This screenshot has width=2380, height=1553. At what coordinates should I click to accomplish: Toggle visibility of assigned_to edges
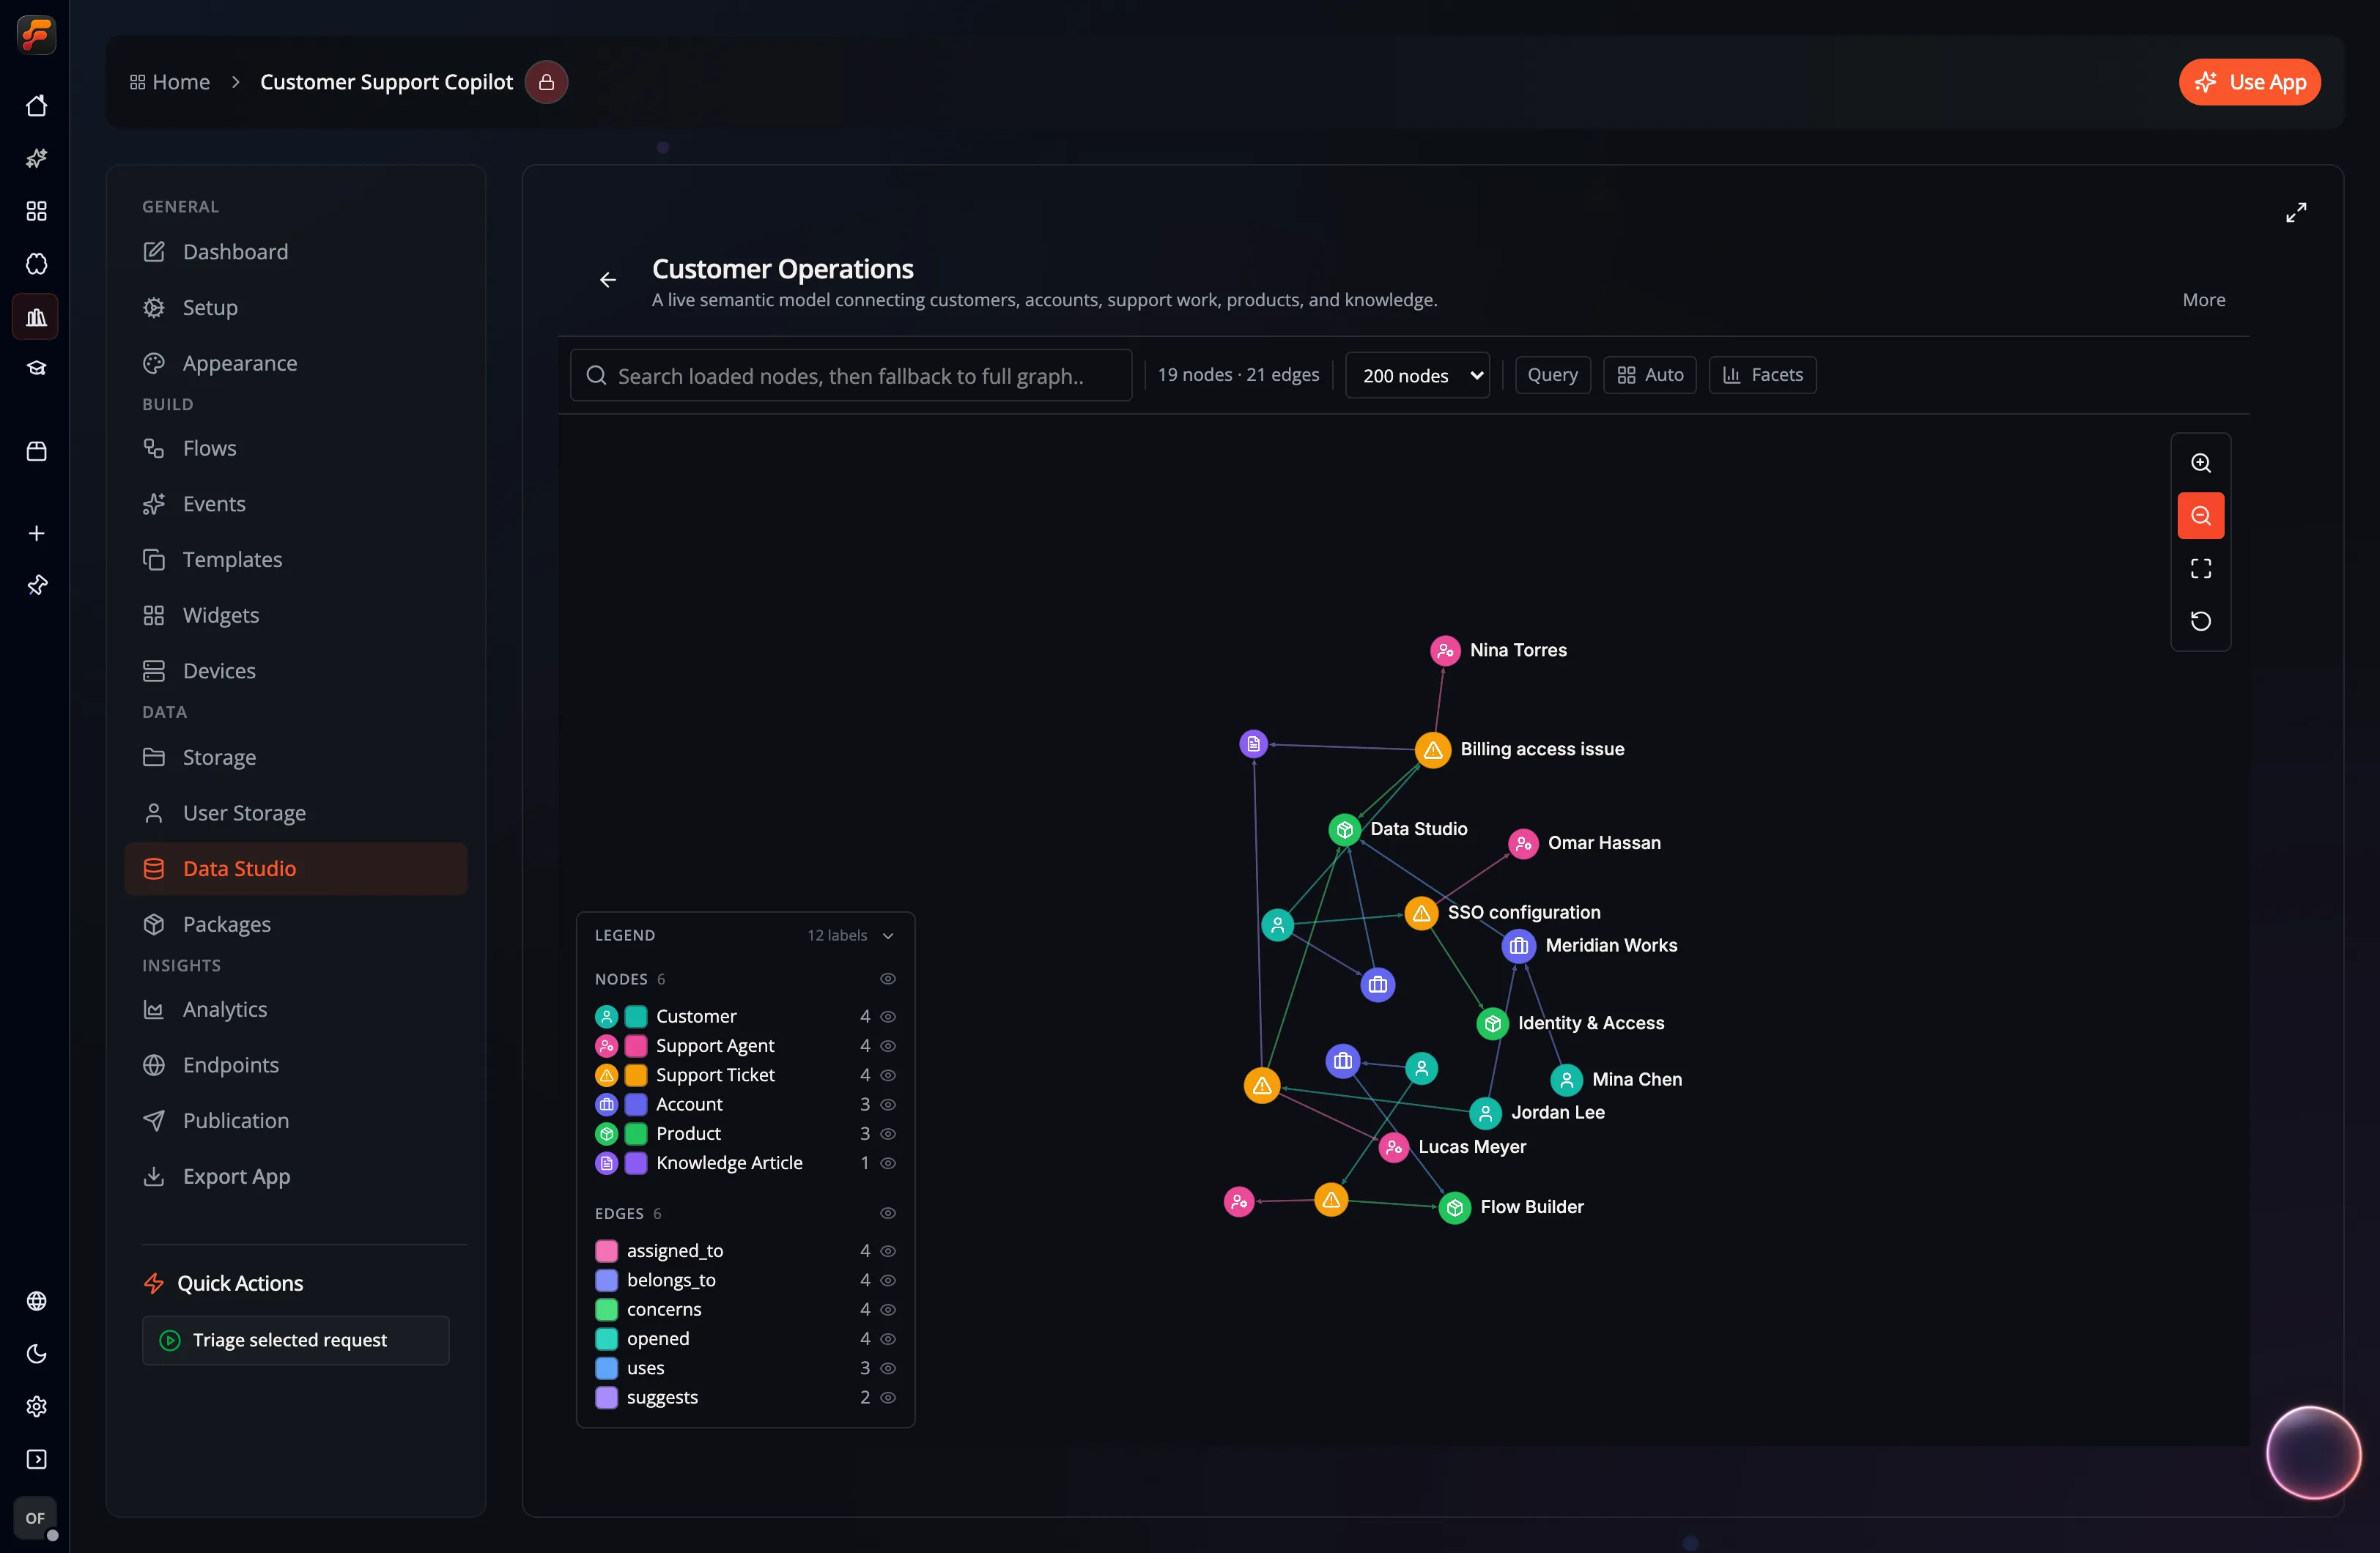(887, 1251)
